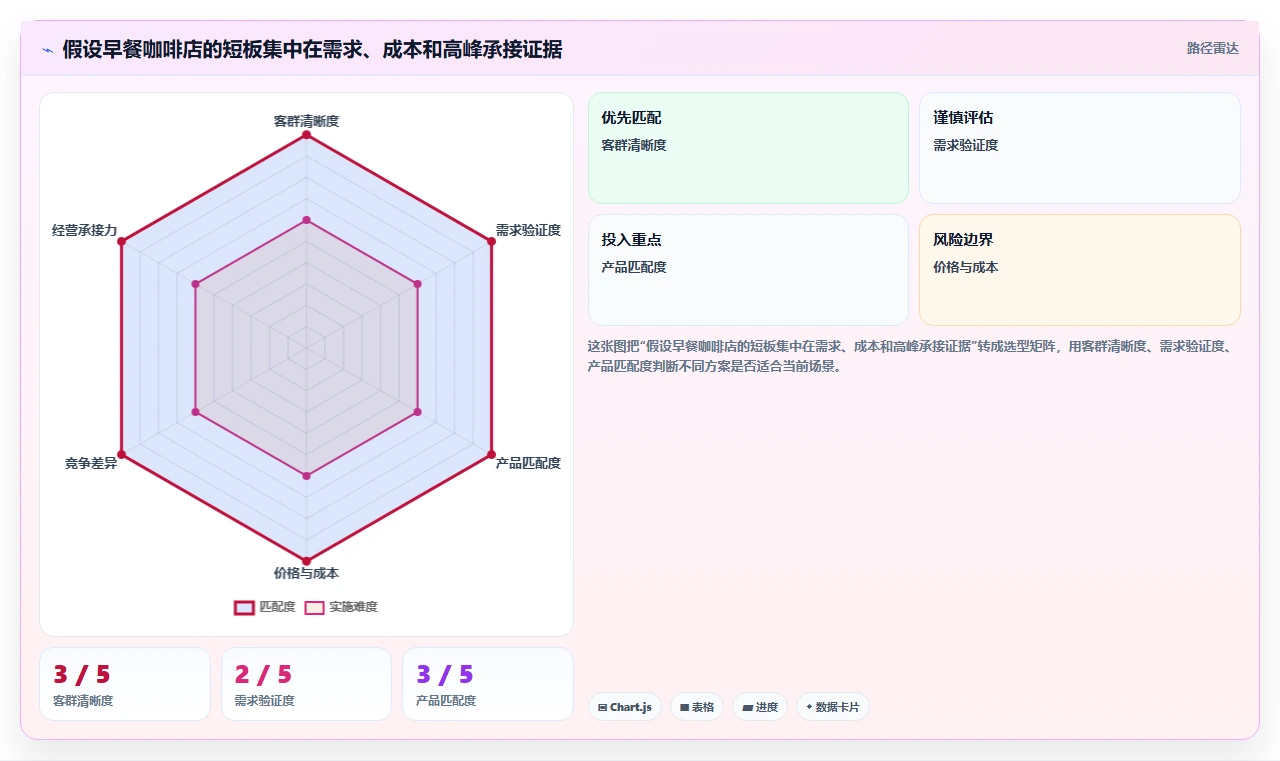Click the outer data point at 经营承接力

(x=122, y=240)
